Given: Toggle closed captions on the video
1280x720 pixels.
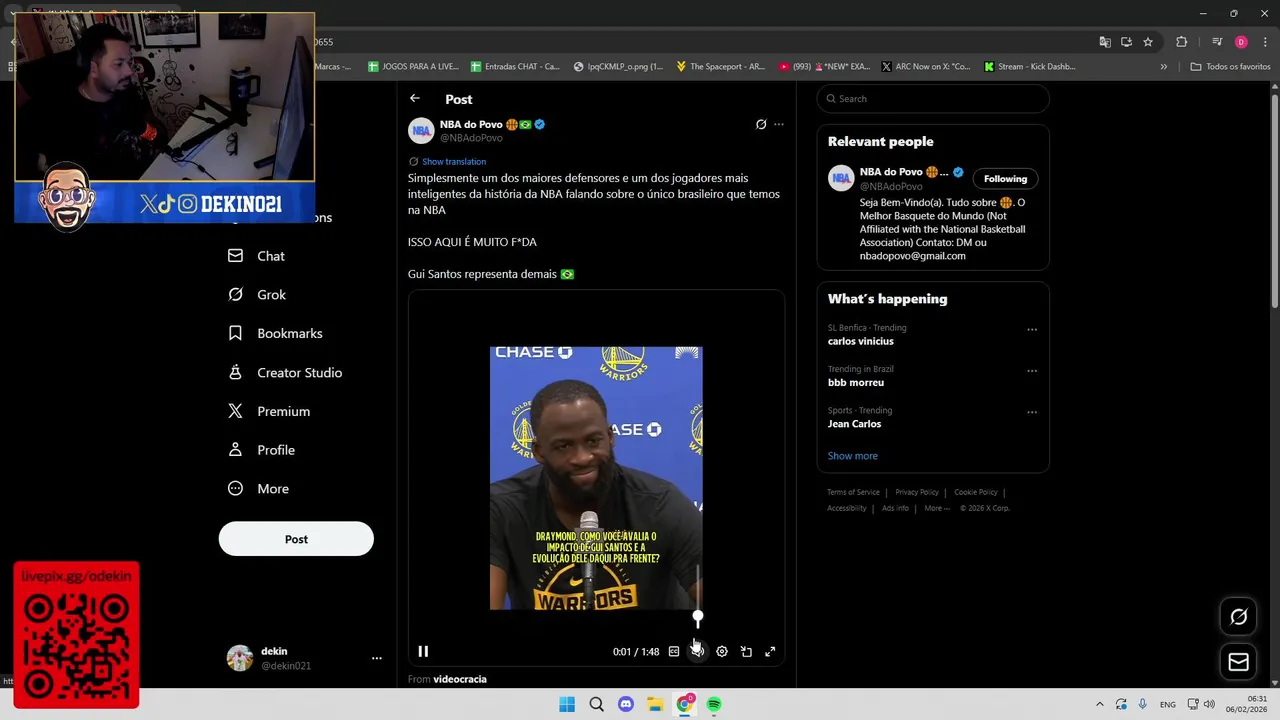Looking at the screenshot, I should coord(674,651).
